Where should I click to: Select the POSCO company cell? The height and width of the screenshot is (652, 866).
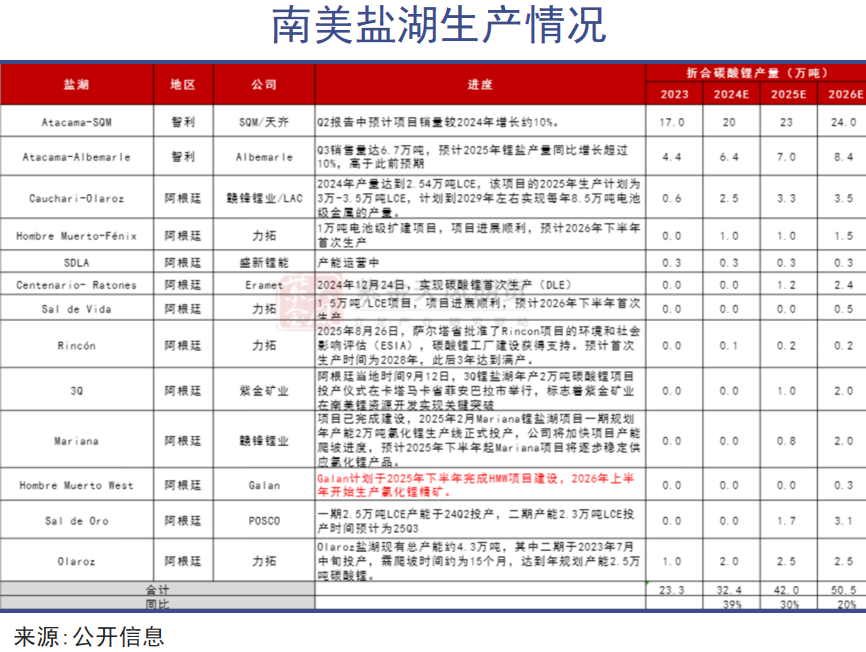pos(264,521)
